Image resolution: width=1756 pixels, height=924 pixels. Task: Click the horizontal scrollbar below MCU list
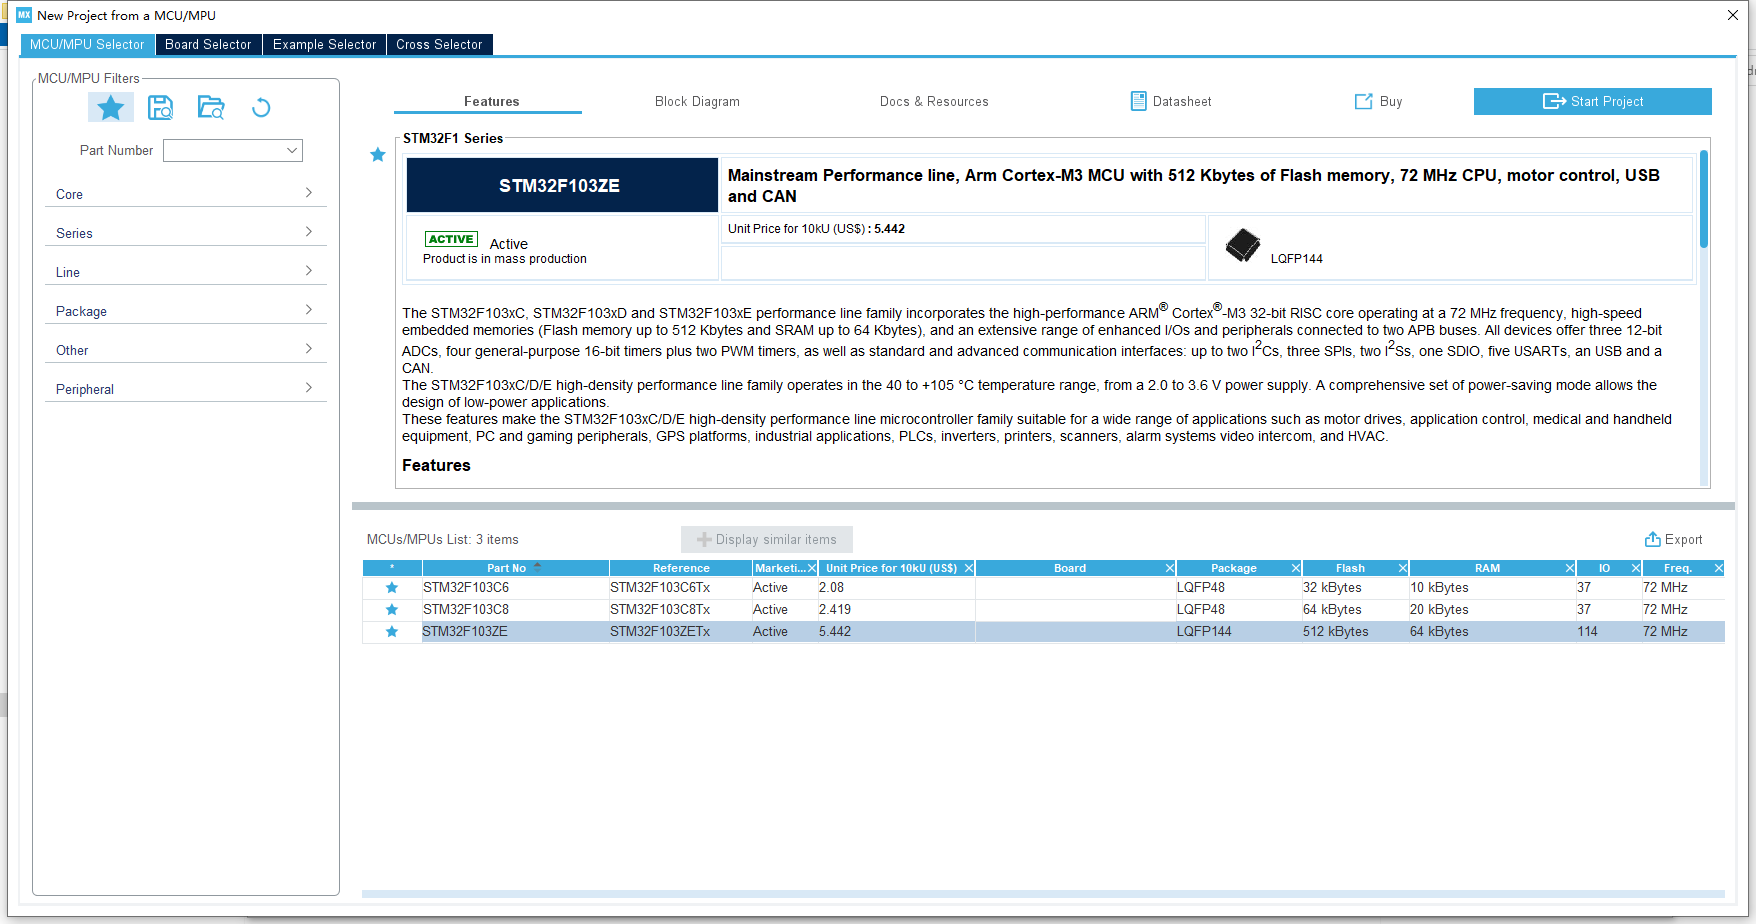(1043, 894)
